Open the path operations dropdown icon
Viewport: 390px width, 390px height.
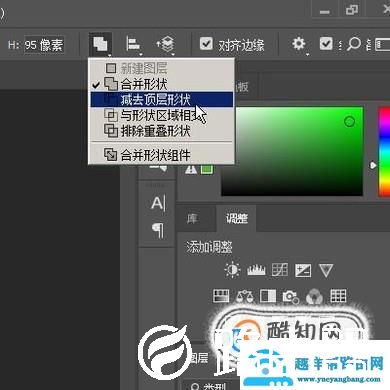tap(100, 44)
